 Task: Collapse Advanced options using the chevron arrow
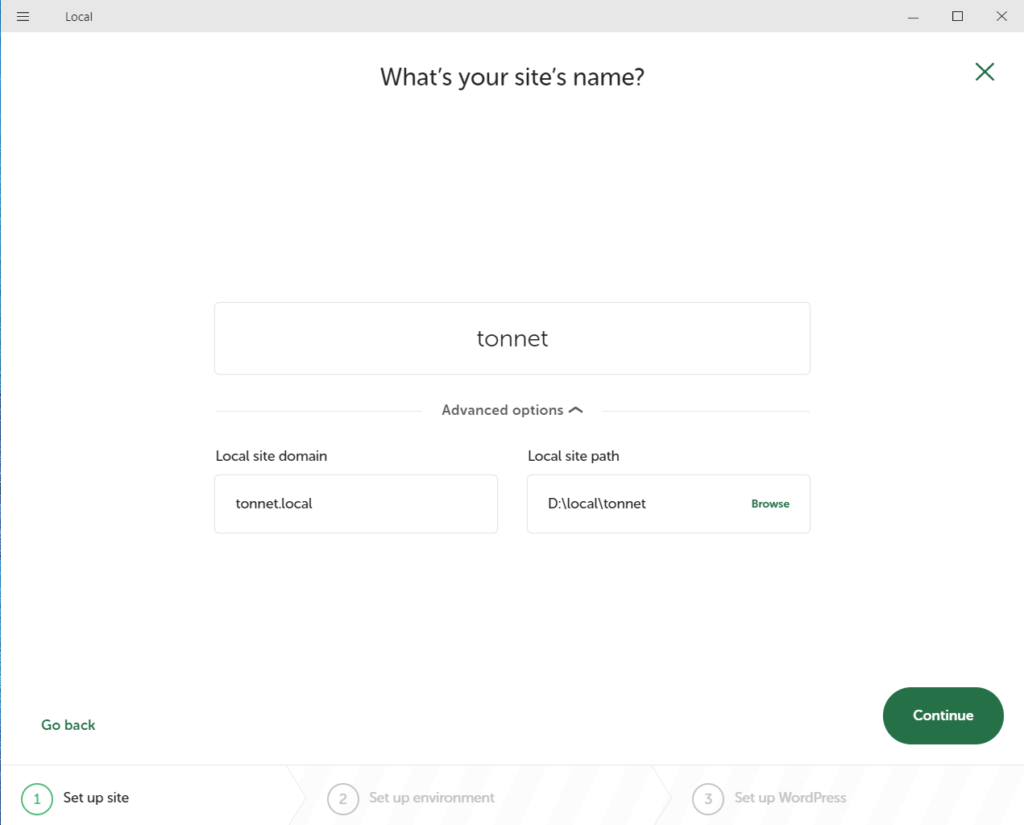pos(575,410)
